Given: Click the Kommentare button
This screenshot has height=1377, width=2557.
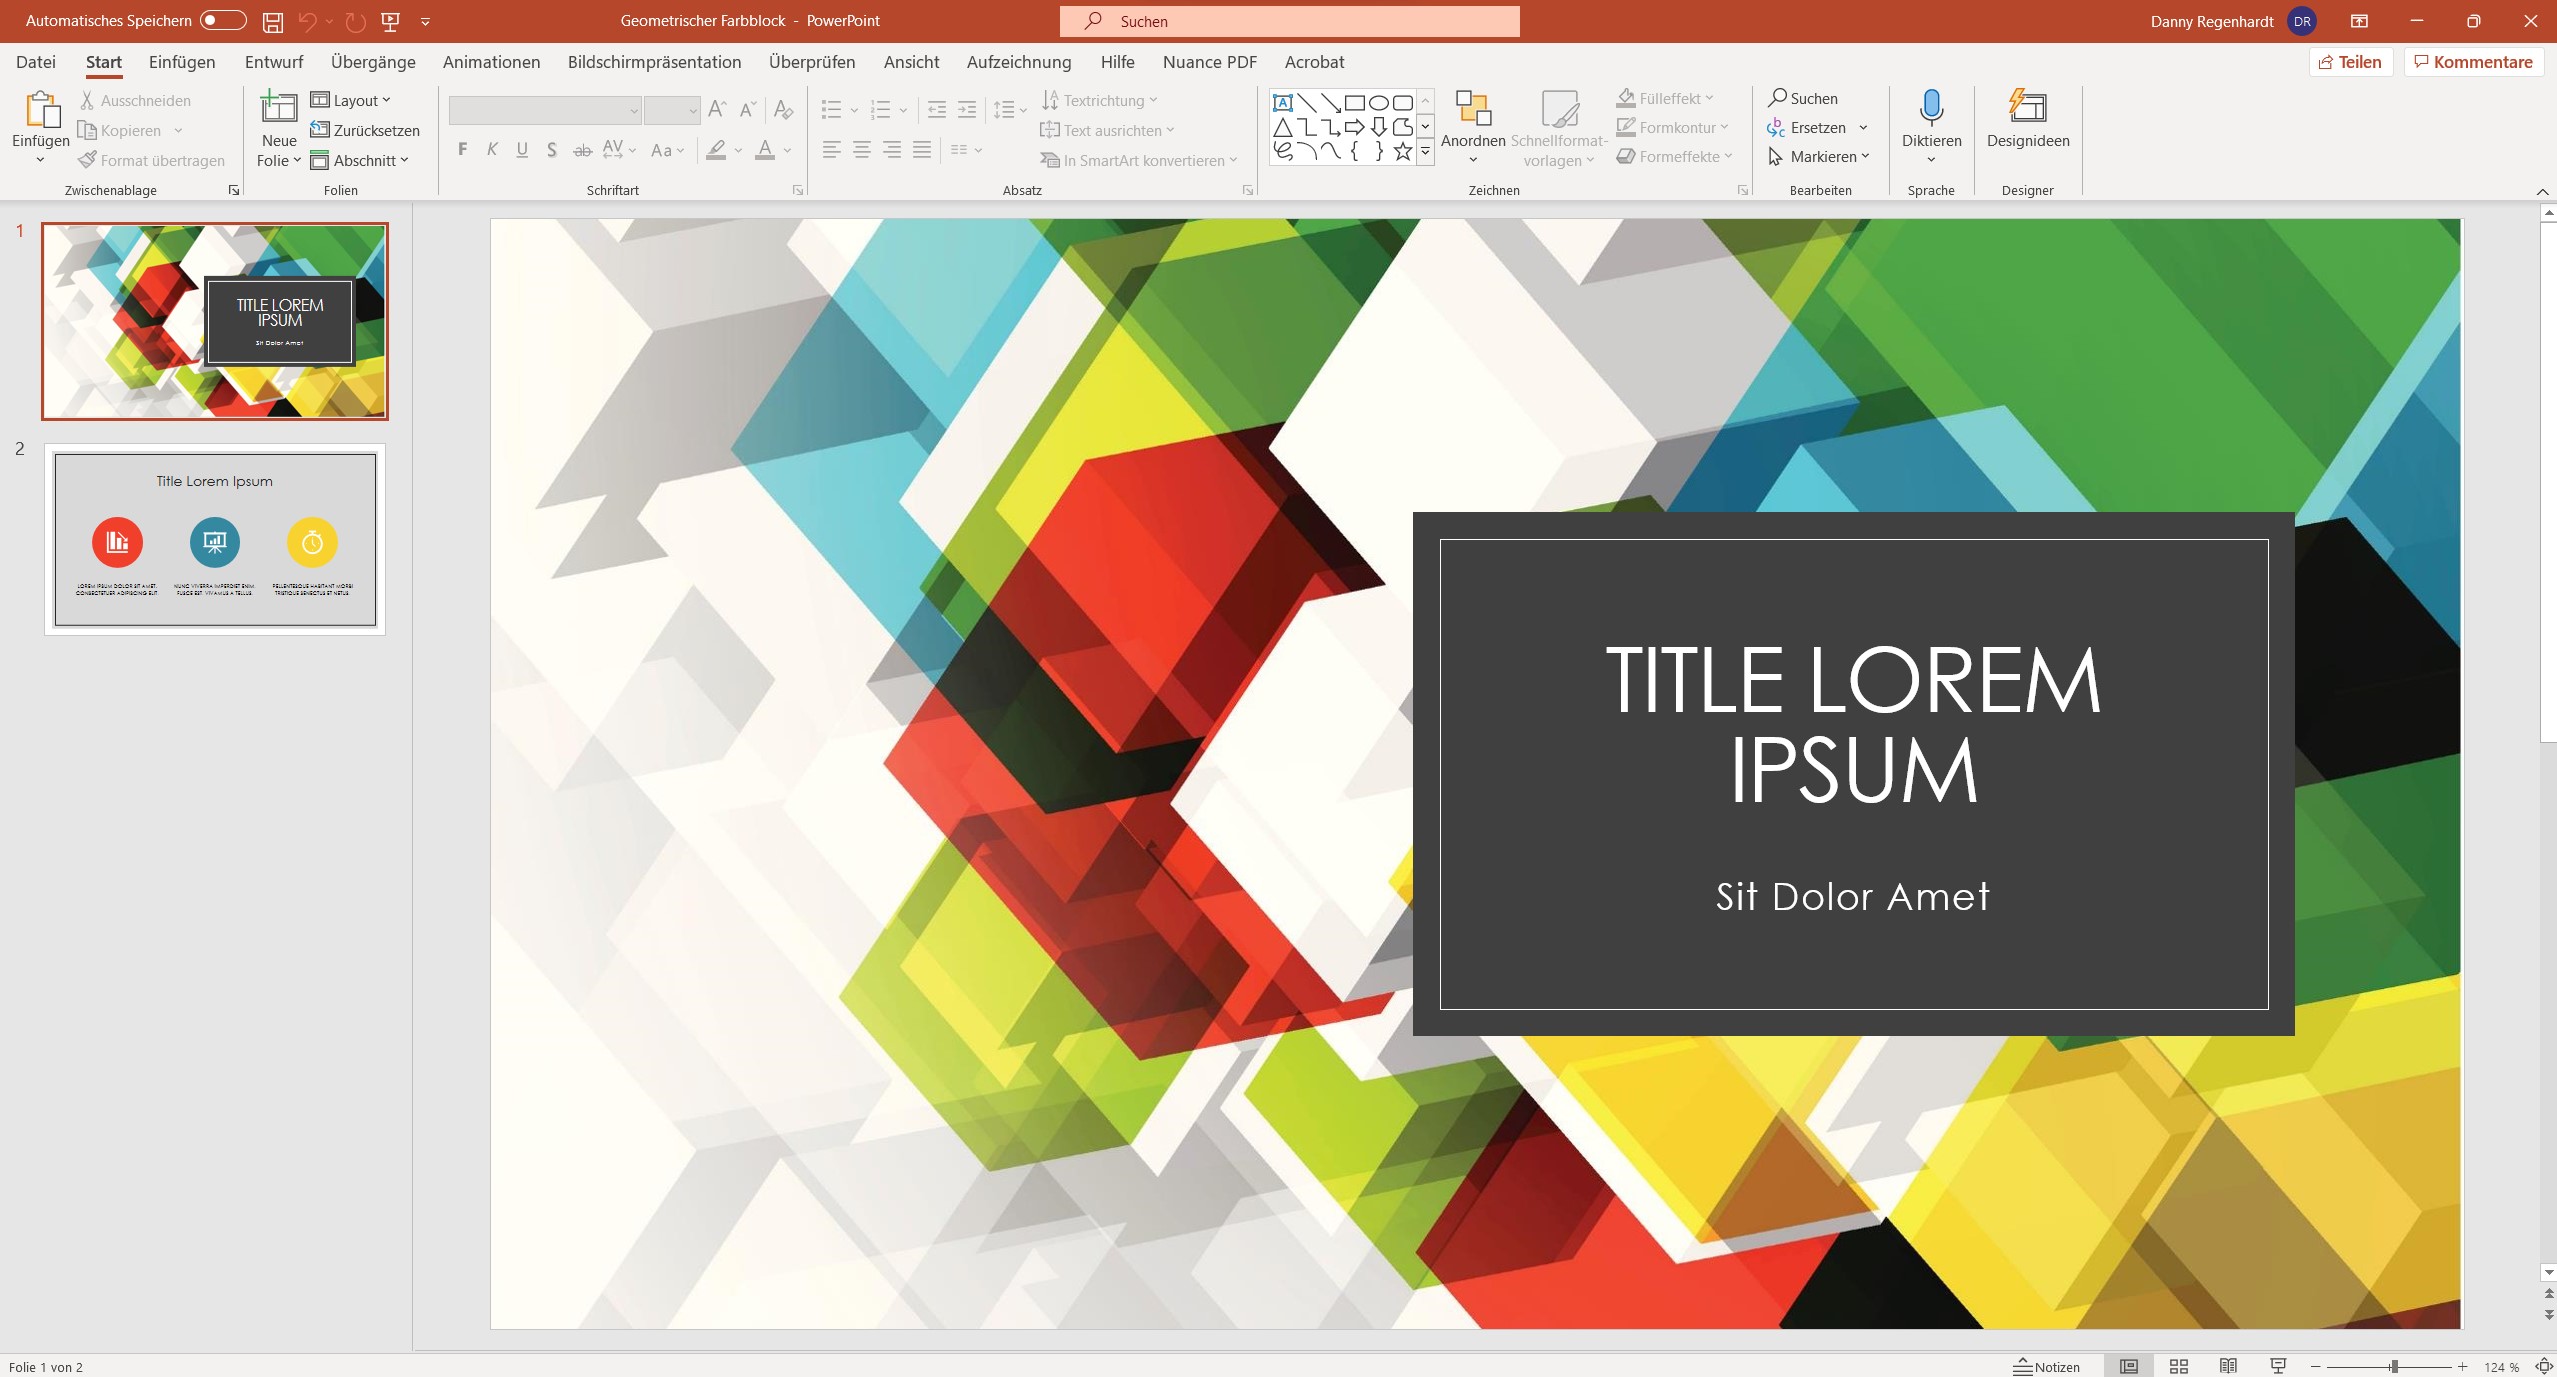Looking at the screenshot, I should 2473,62.
